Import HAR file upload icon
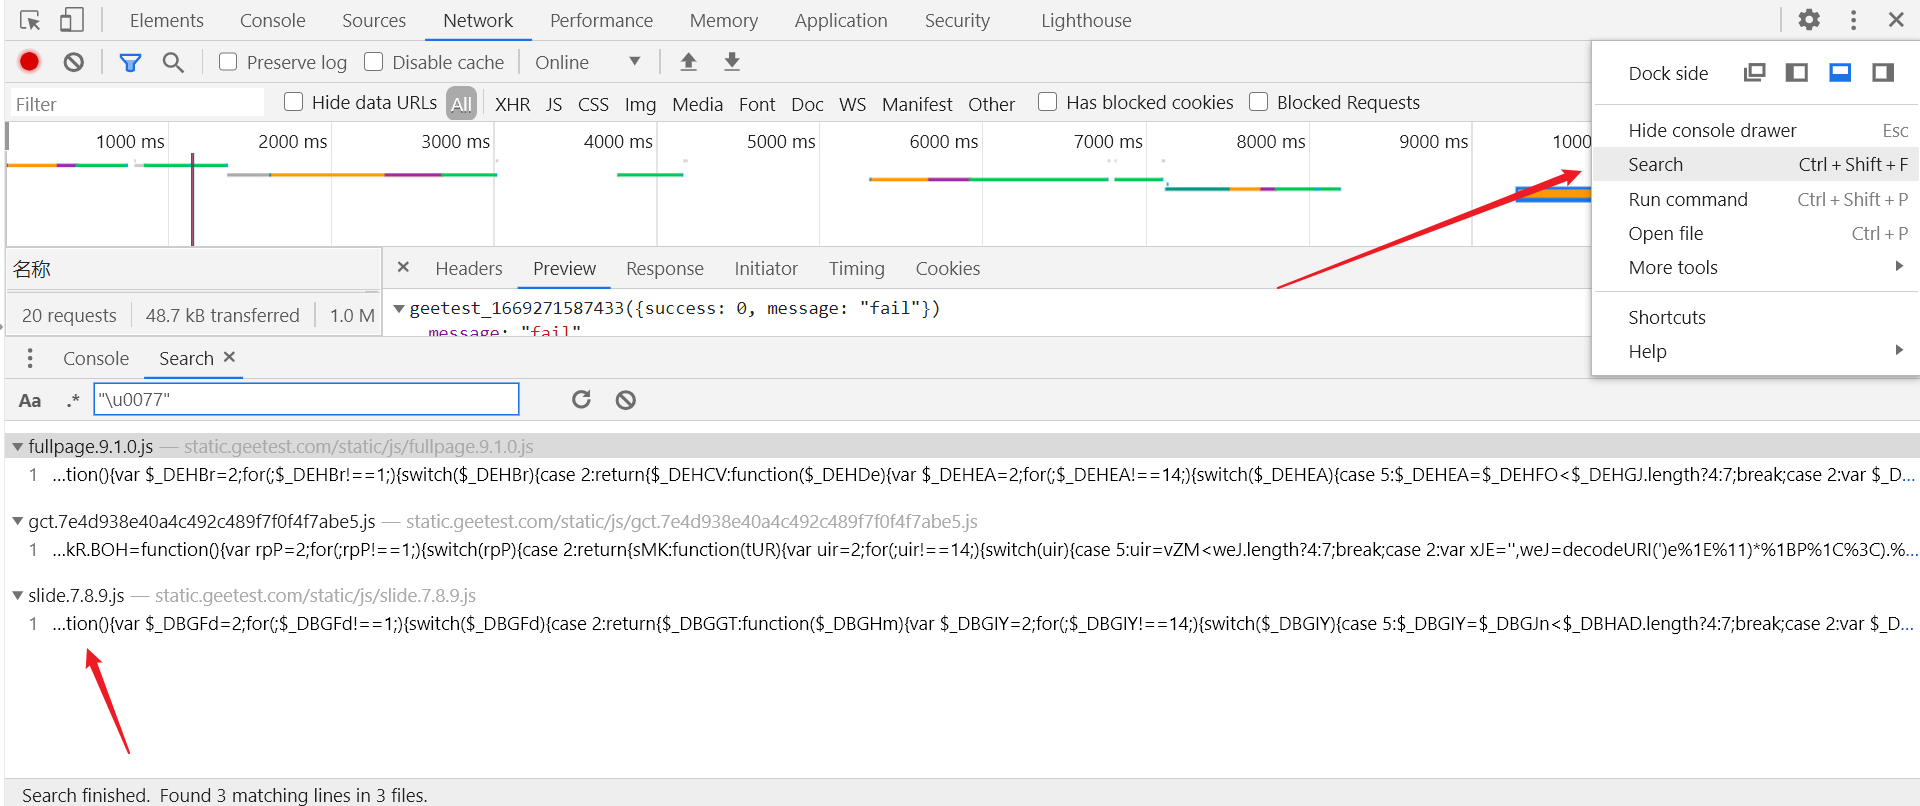The height and width of the screenshot is (806, 1920). point(688,62)
